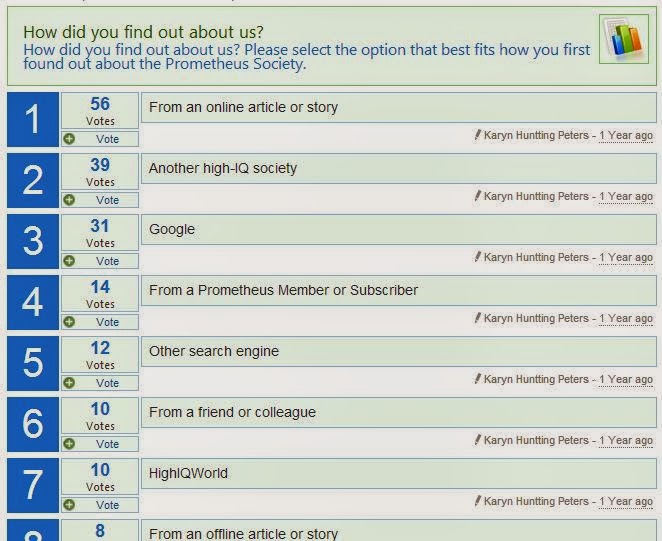Click green plus icon for Another high-IQ society
The height and width of the screenshot is (541, 662).
pyautogui.click(x=69, y=200)
